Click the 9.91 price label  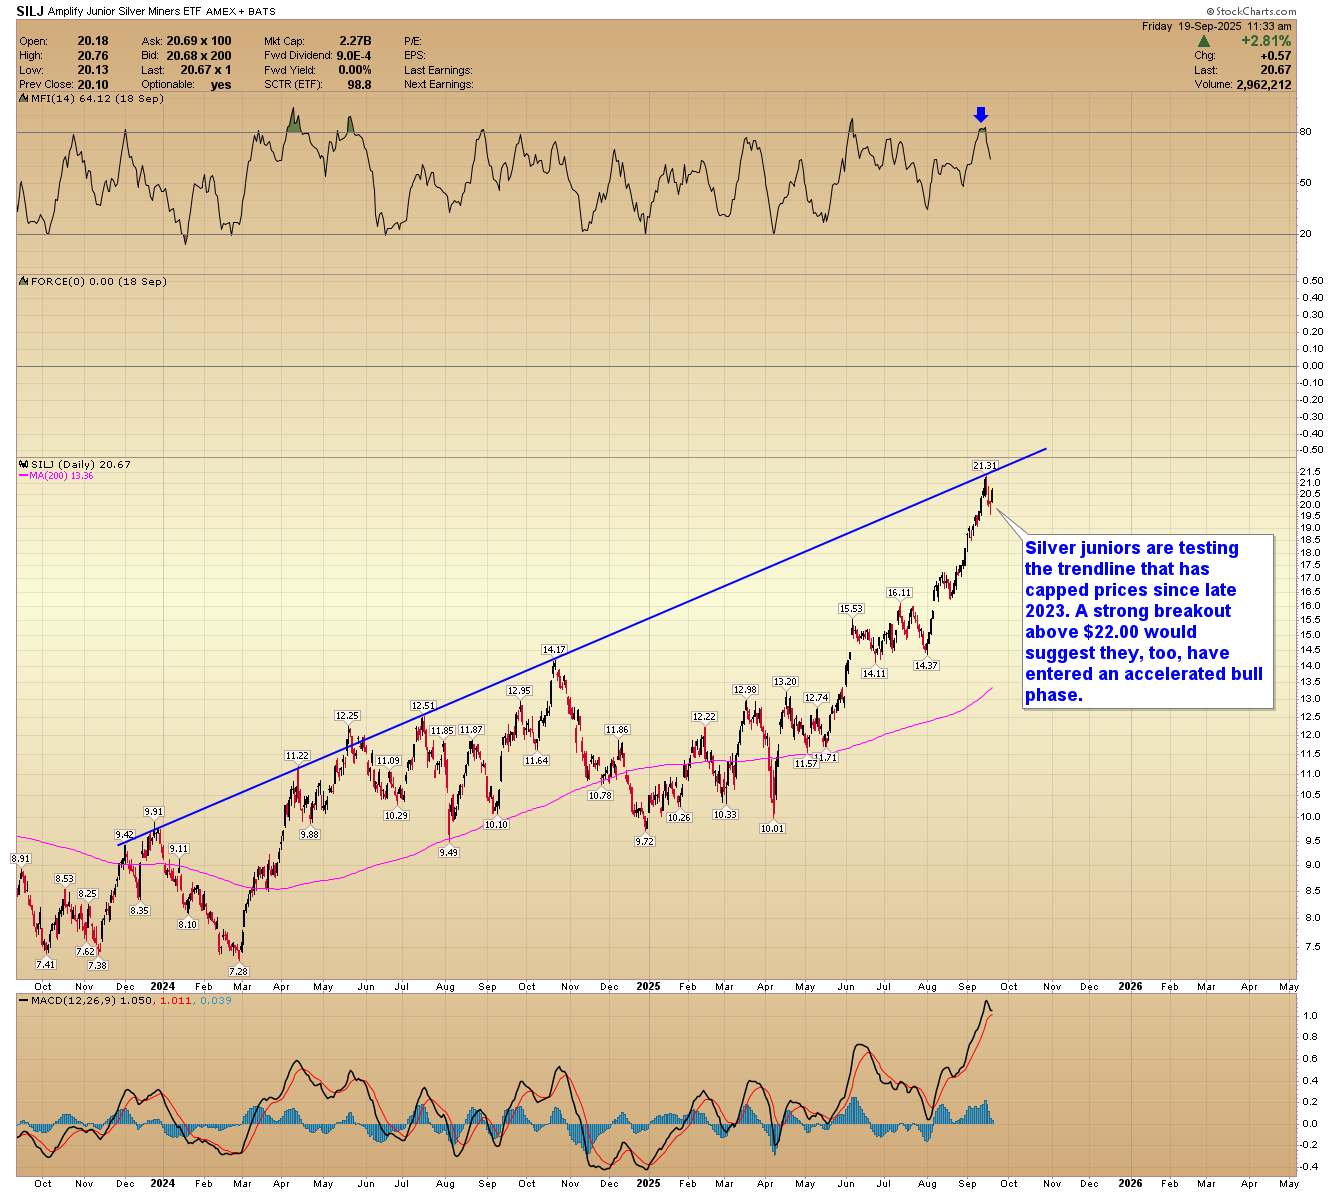click(x=153, y=812)
